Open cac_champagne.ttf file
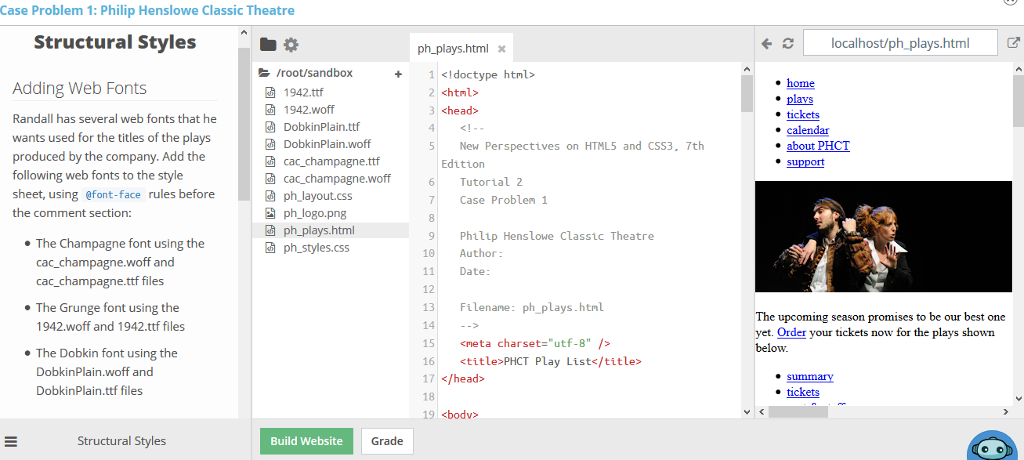The width and height of the screenshot is (1024, 460). tap(330, 161)
